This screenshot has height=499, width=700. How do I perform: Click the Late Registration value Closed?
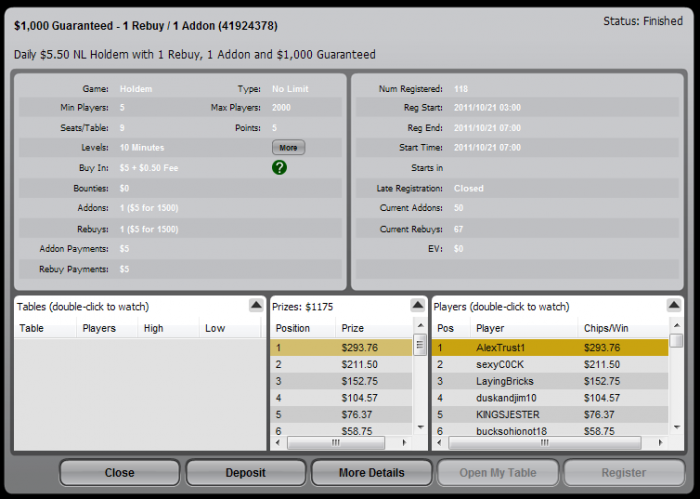tap(469, 188)
